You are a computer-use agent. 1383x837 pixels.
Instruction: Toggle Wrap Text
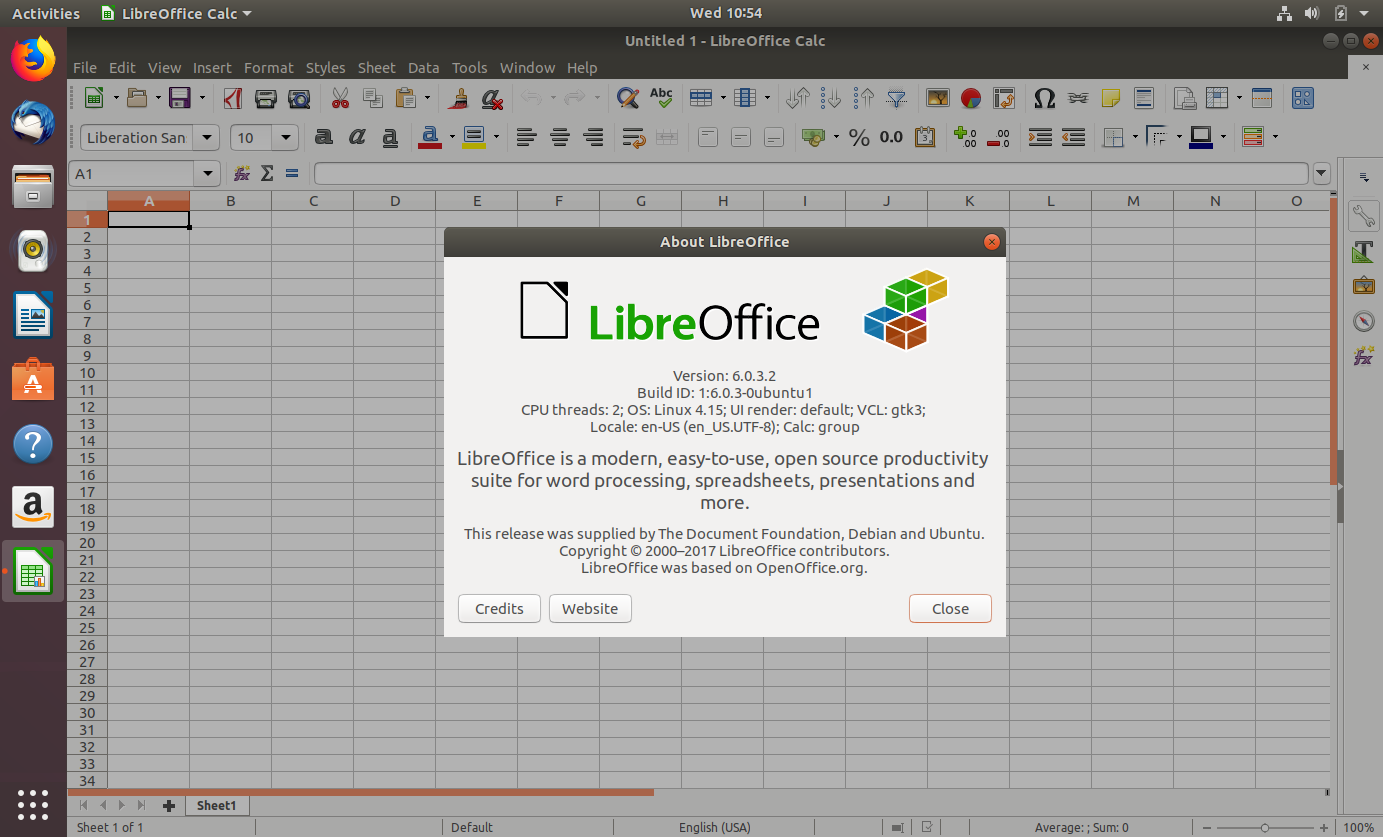[x=633, y=137]
